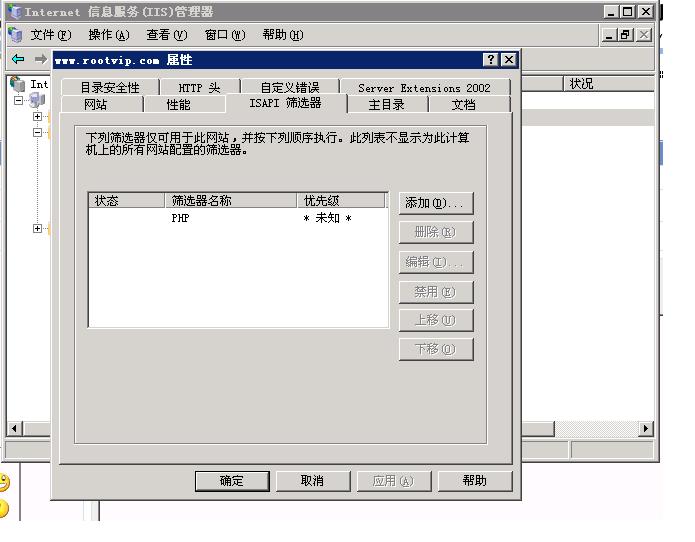Minimize the inner MMC child window
This screenshot has height=542, width=695.
[x=609, y=35]
